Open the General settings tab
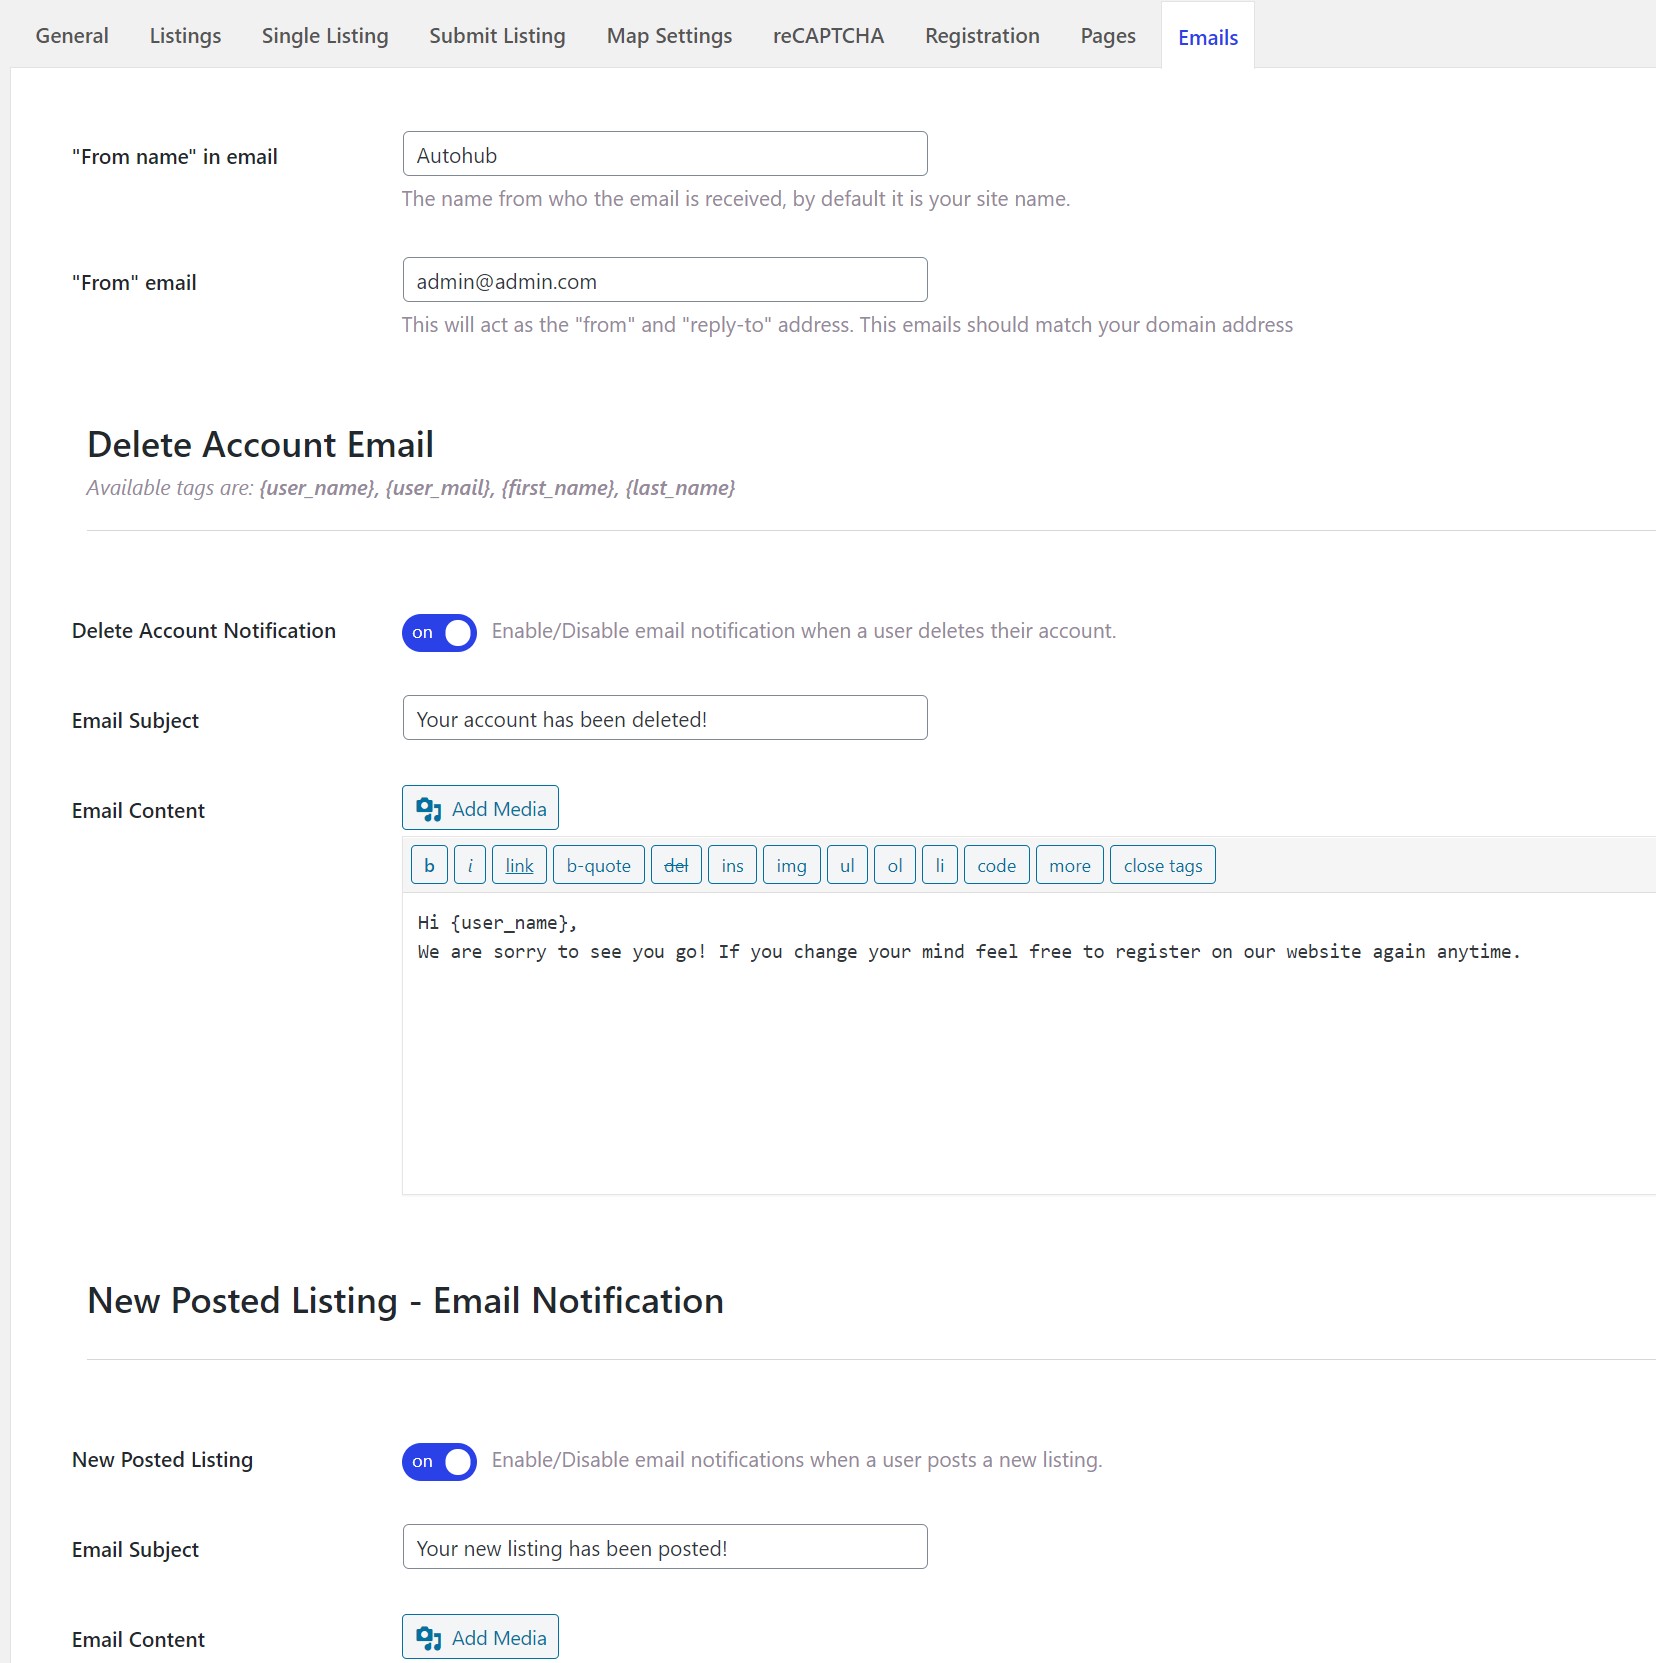1656x1663 pixels. [x=72, y=36]
